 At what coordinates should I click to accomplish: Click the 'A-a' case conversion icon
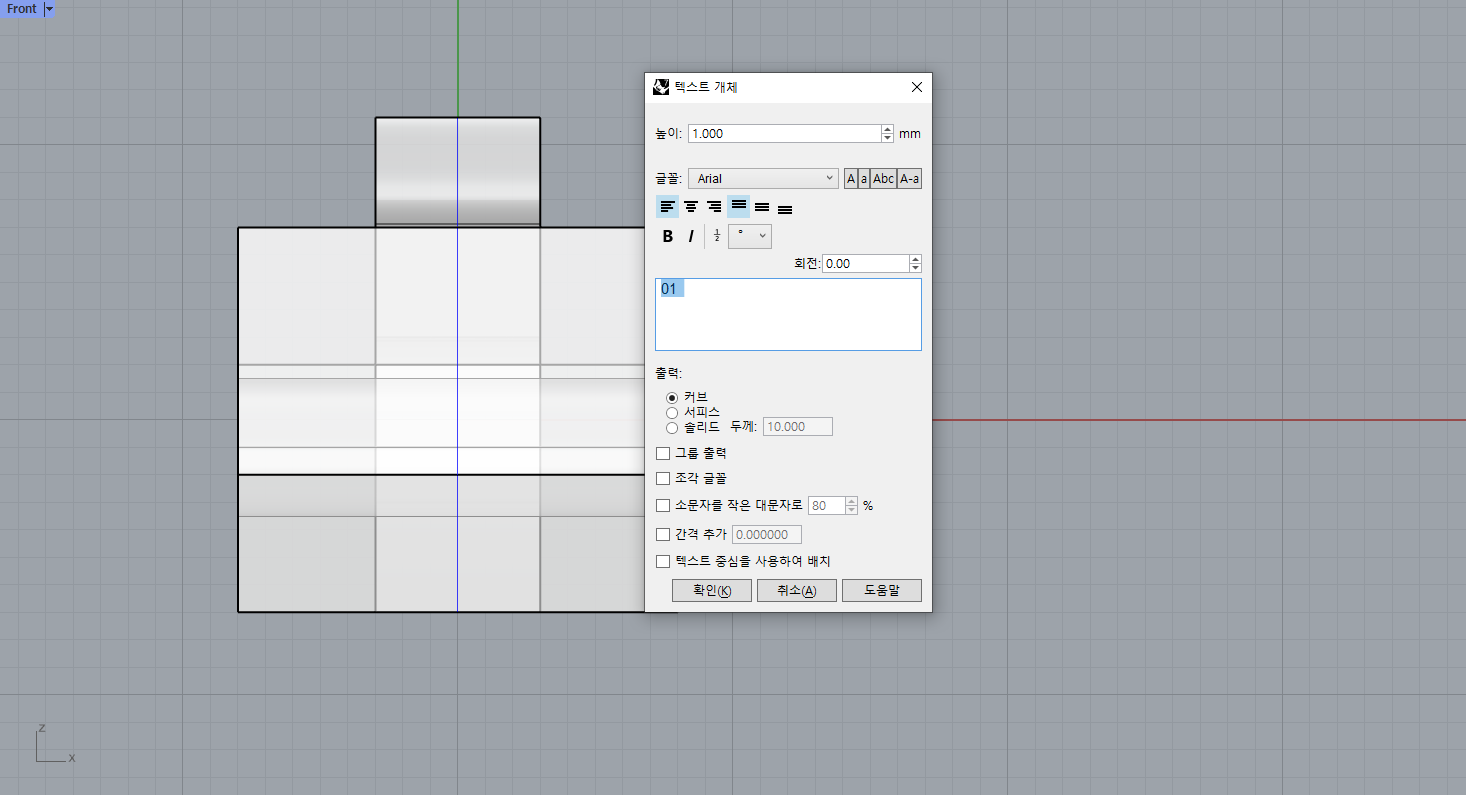[x=908, y=178]
